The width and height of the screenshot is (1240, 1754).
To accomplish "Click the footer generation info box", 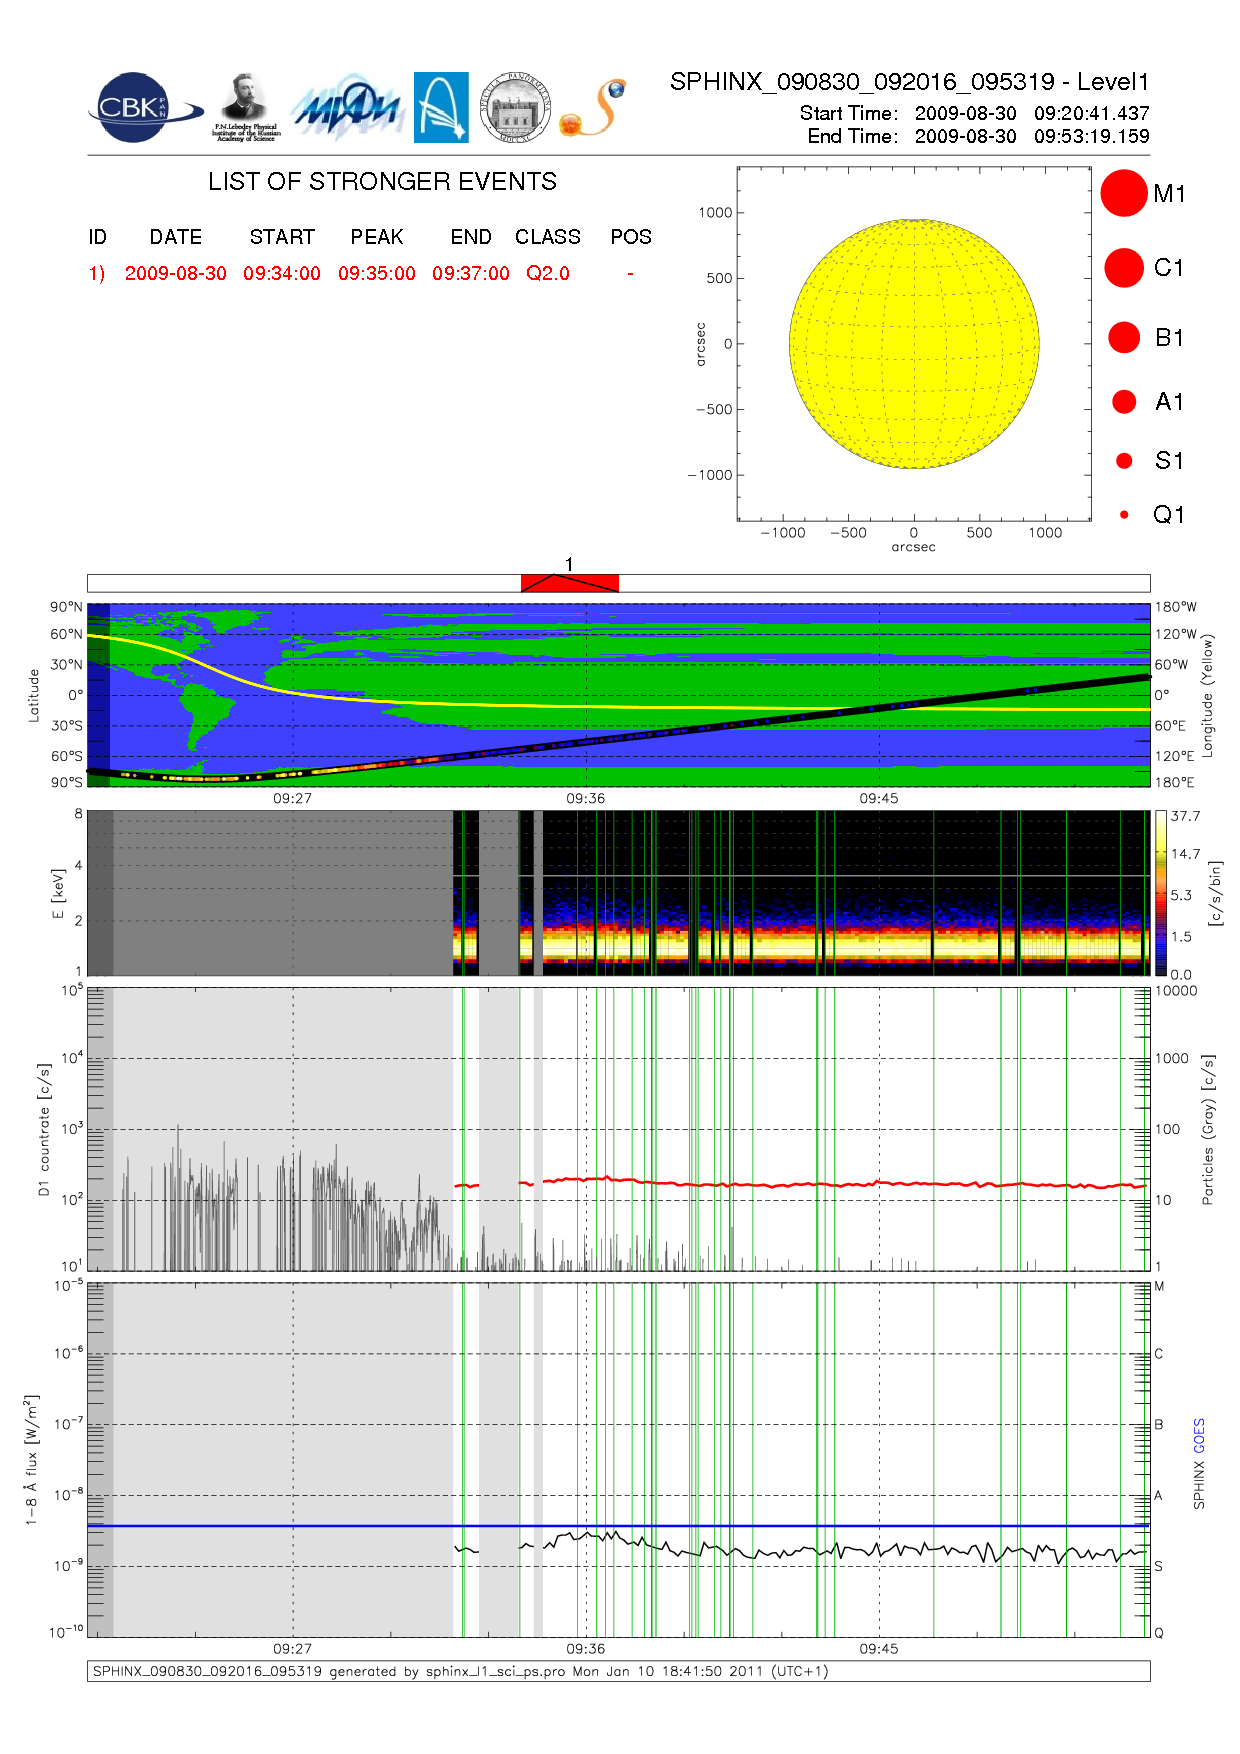I will (x=618, y=1671).
